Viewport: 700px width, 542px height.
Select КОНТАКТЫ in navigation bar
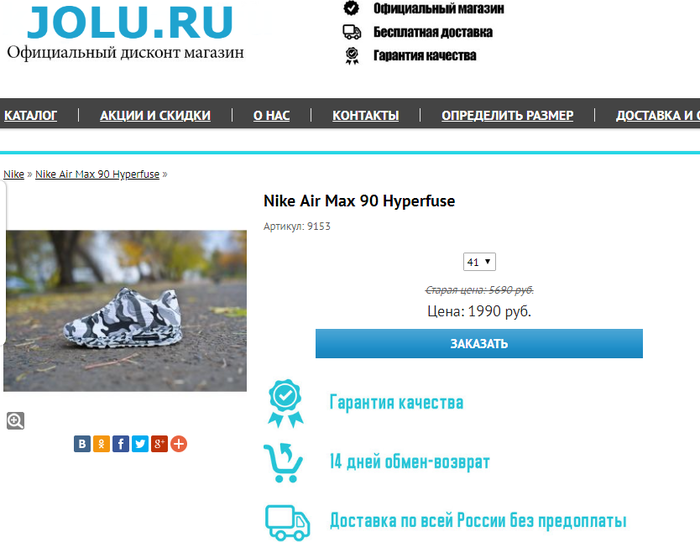click(365, 115)
